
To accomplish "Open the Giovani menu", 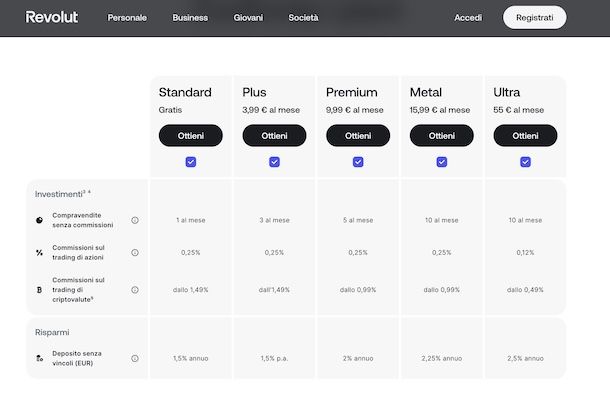I will point(248,18).
